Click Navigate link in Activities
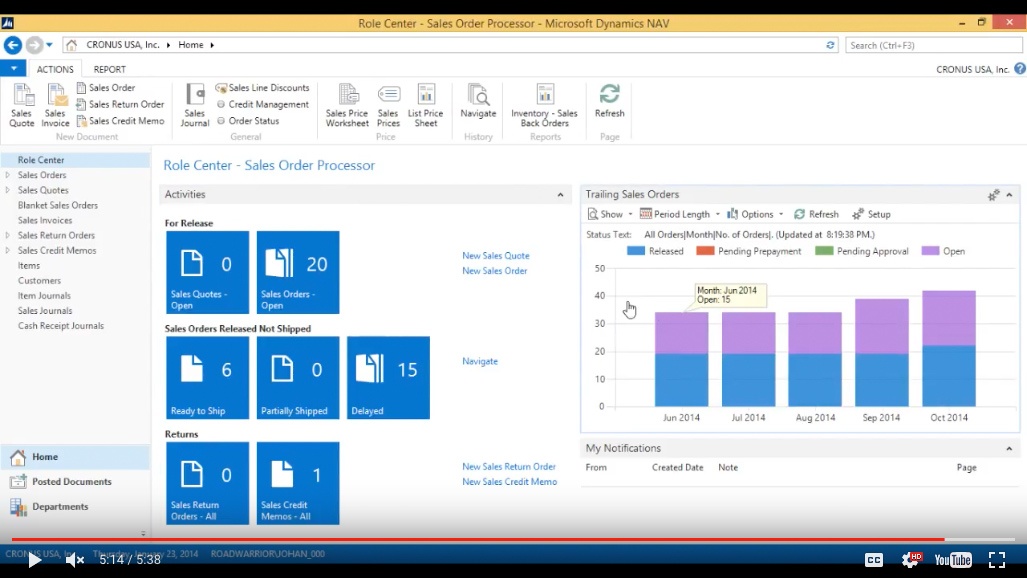 coord(480,361)
